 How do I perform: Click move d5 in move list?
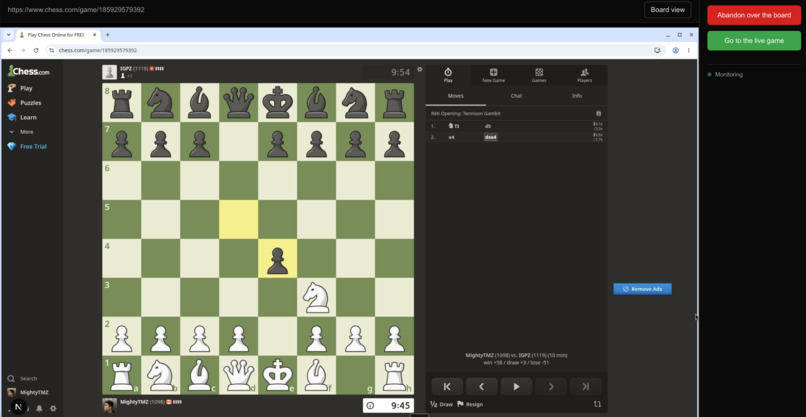point(488,125)
